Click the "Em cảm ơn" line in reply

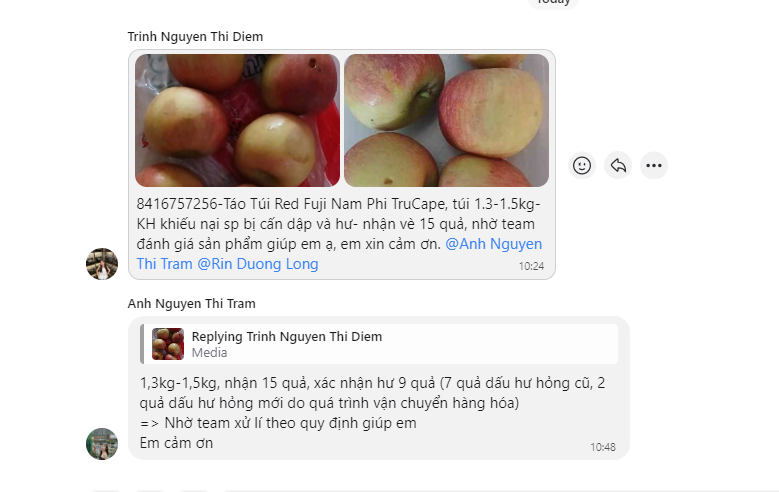coord(176,443)
